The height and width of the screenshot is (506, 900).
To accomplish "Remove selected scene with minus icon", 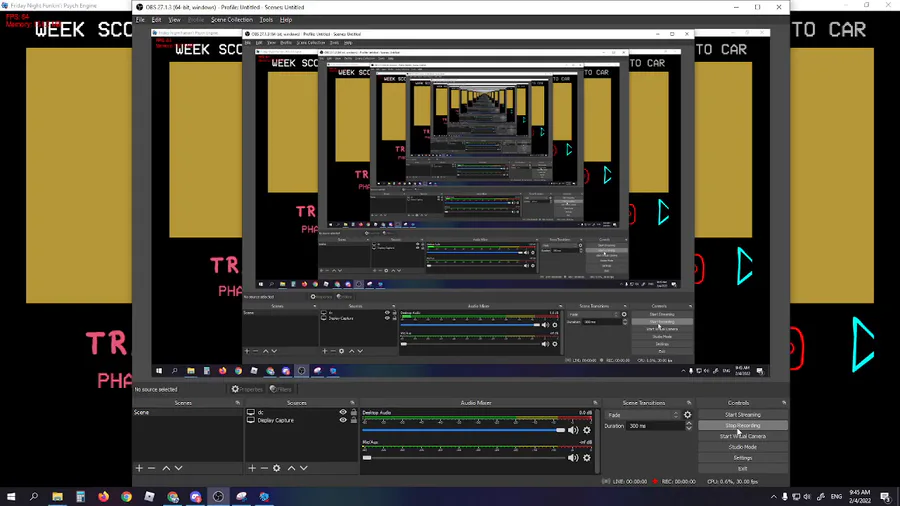I will pyautogui.click(x=152, y=468).
